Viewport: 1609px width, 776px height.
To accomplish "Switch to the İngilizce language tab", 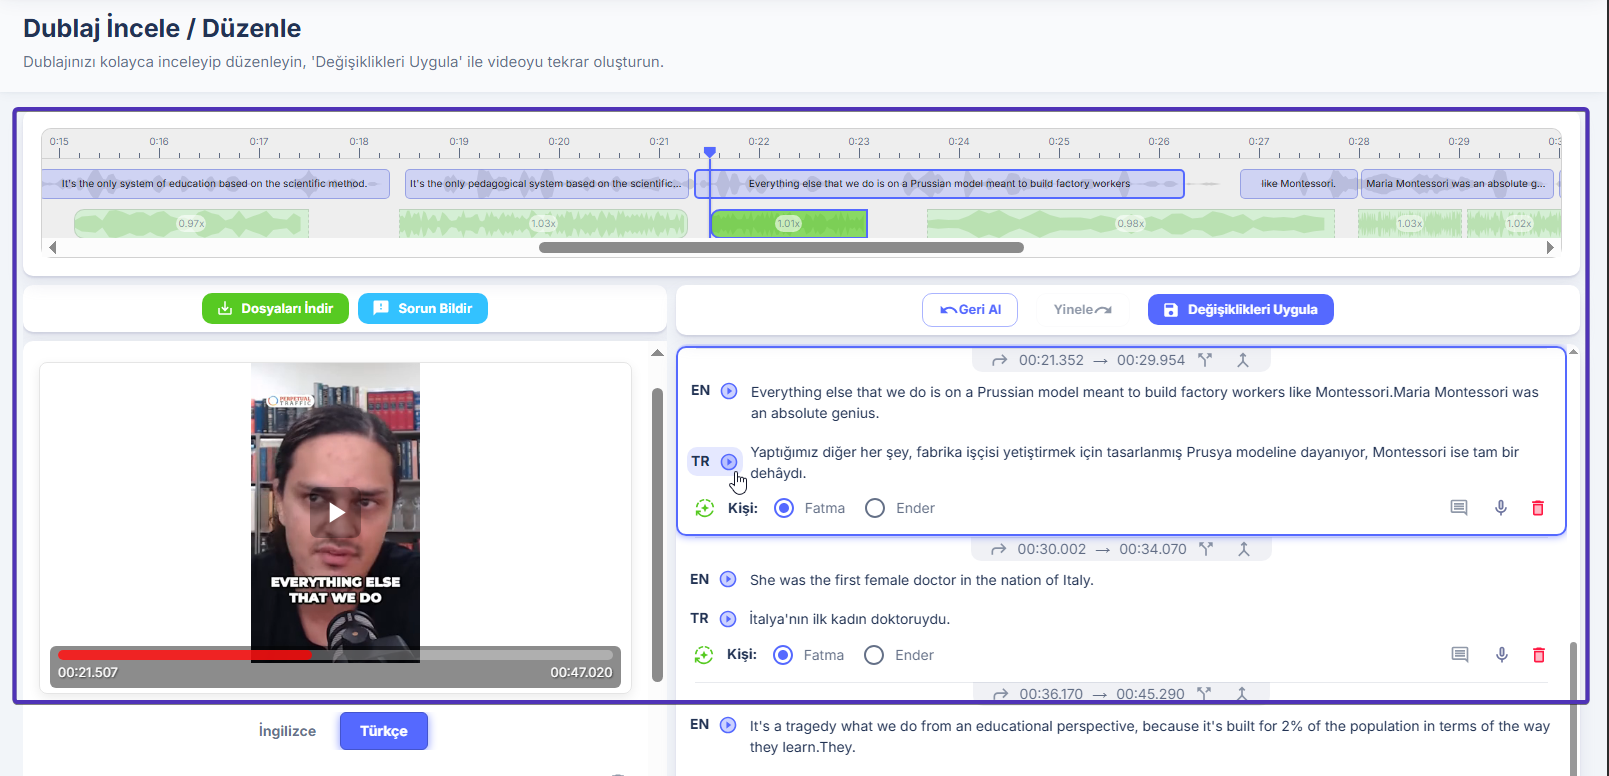I will coord(287,731).
